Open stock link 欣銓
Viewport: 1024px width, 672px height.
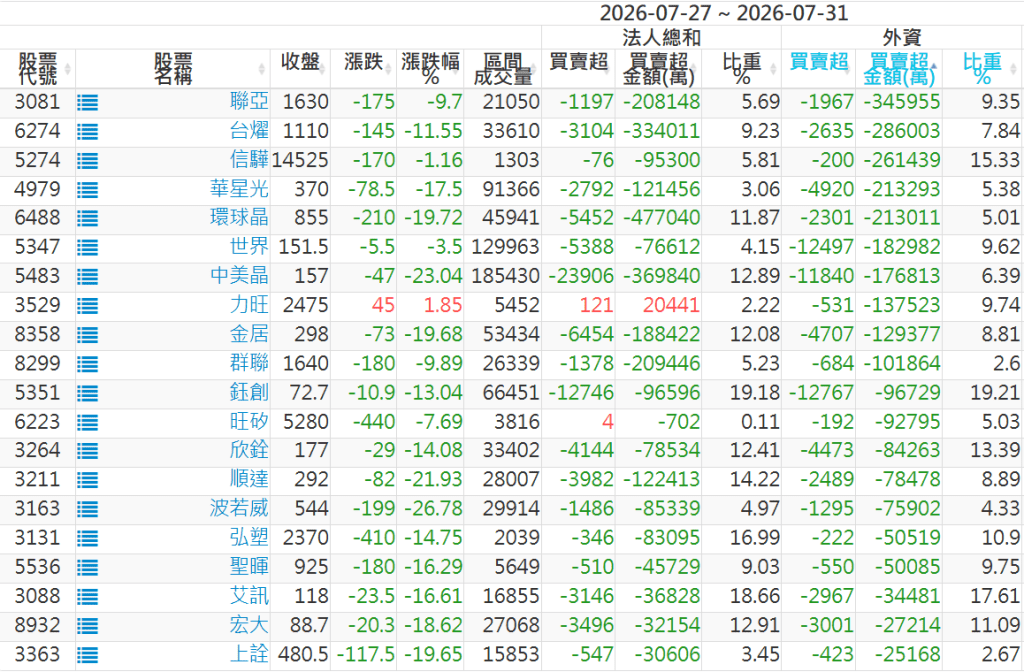[x=249, y=450]
